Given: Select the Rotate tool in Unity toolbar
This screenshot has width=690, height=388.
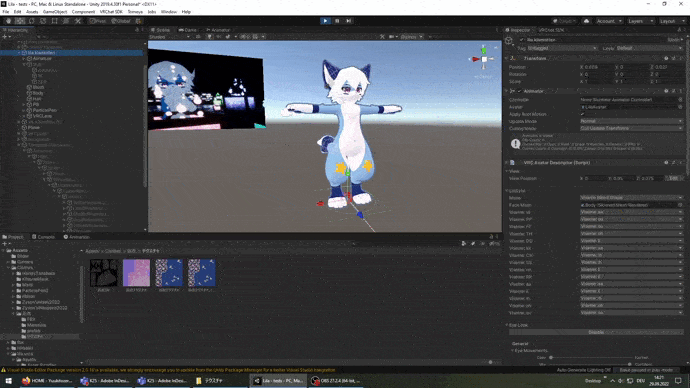Looking at the screenshot, I should tap(31, 21).
